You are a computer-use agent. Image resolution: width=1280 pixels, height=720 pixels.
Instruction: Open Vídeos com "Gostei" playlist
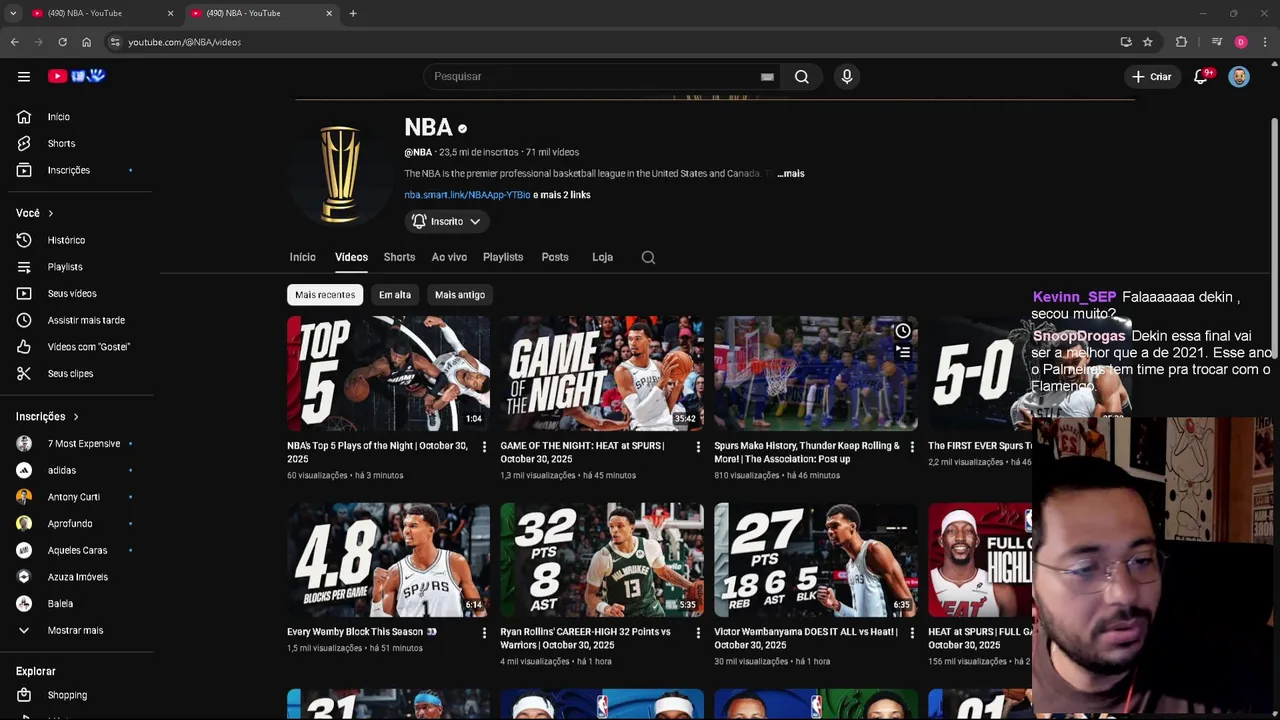pyautogui.click(x=77, y=347)
